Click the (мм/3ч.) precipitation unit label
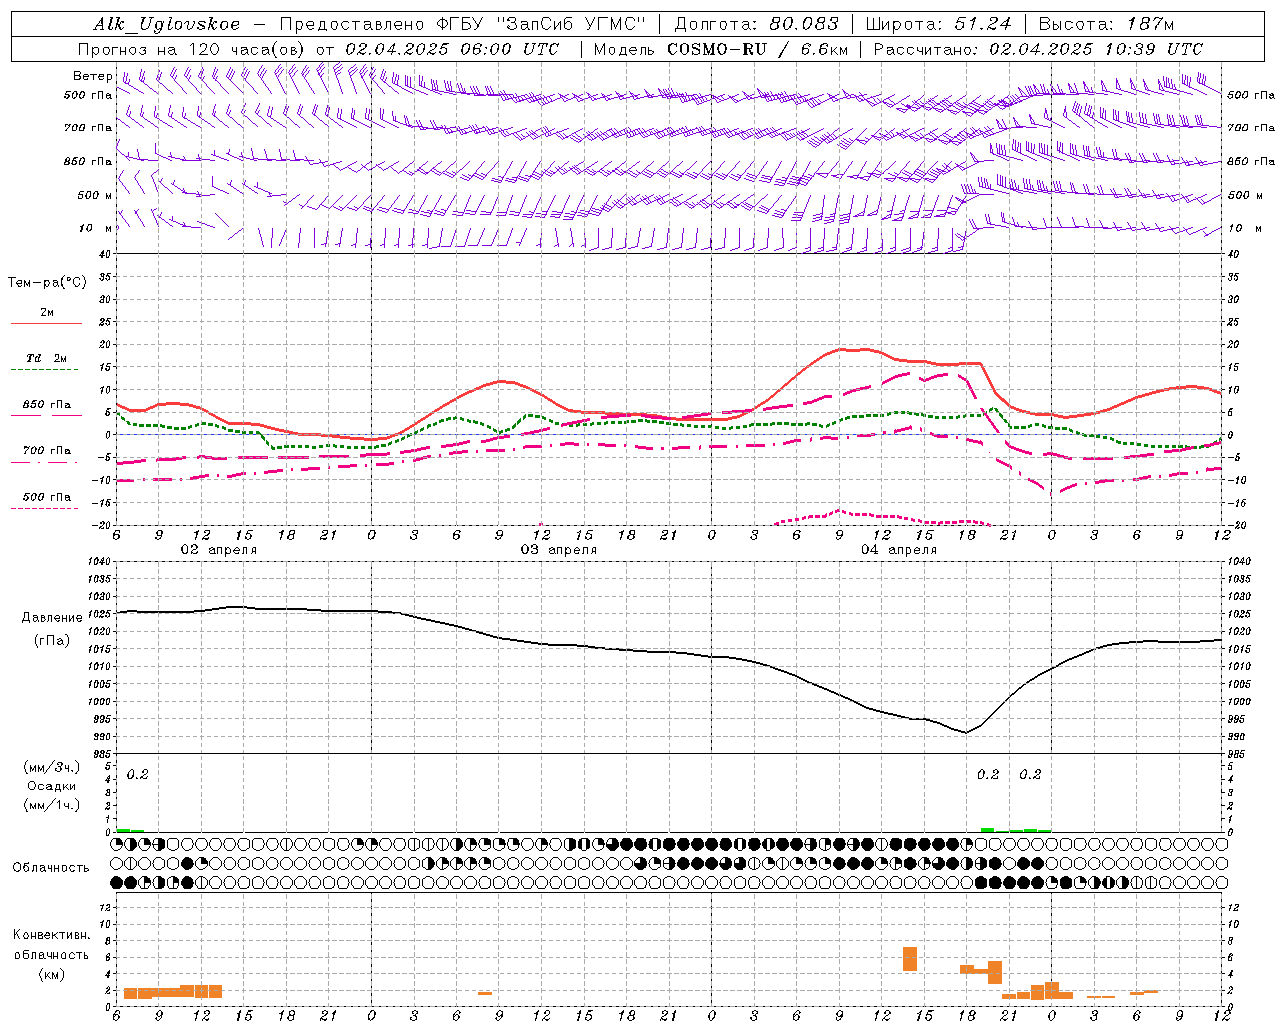Viewport: 1280px width, 1024px height. coord(51,767)
